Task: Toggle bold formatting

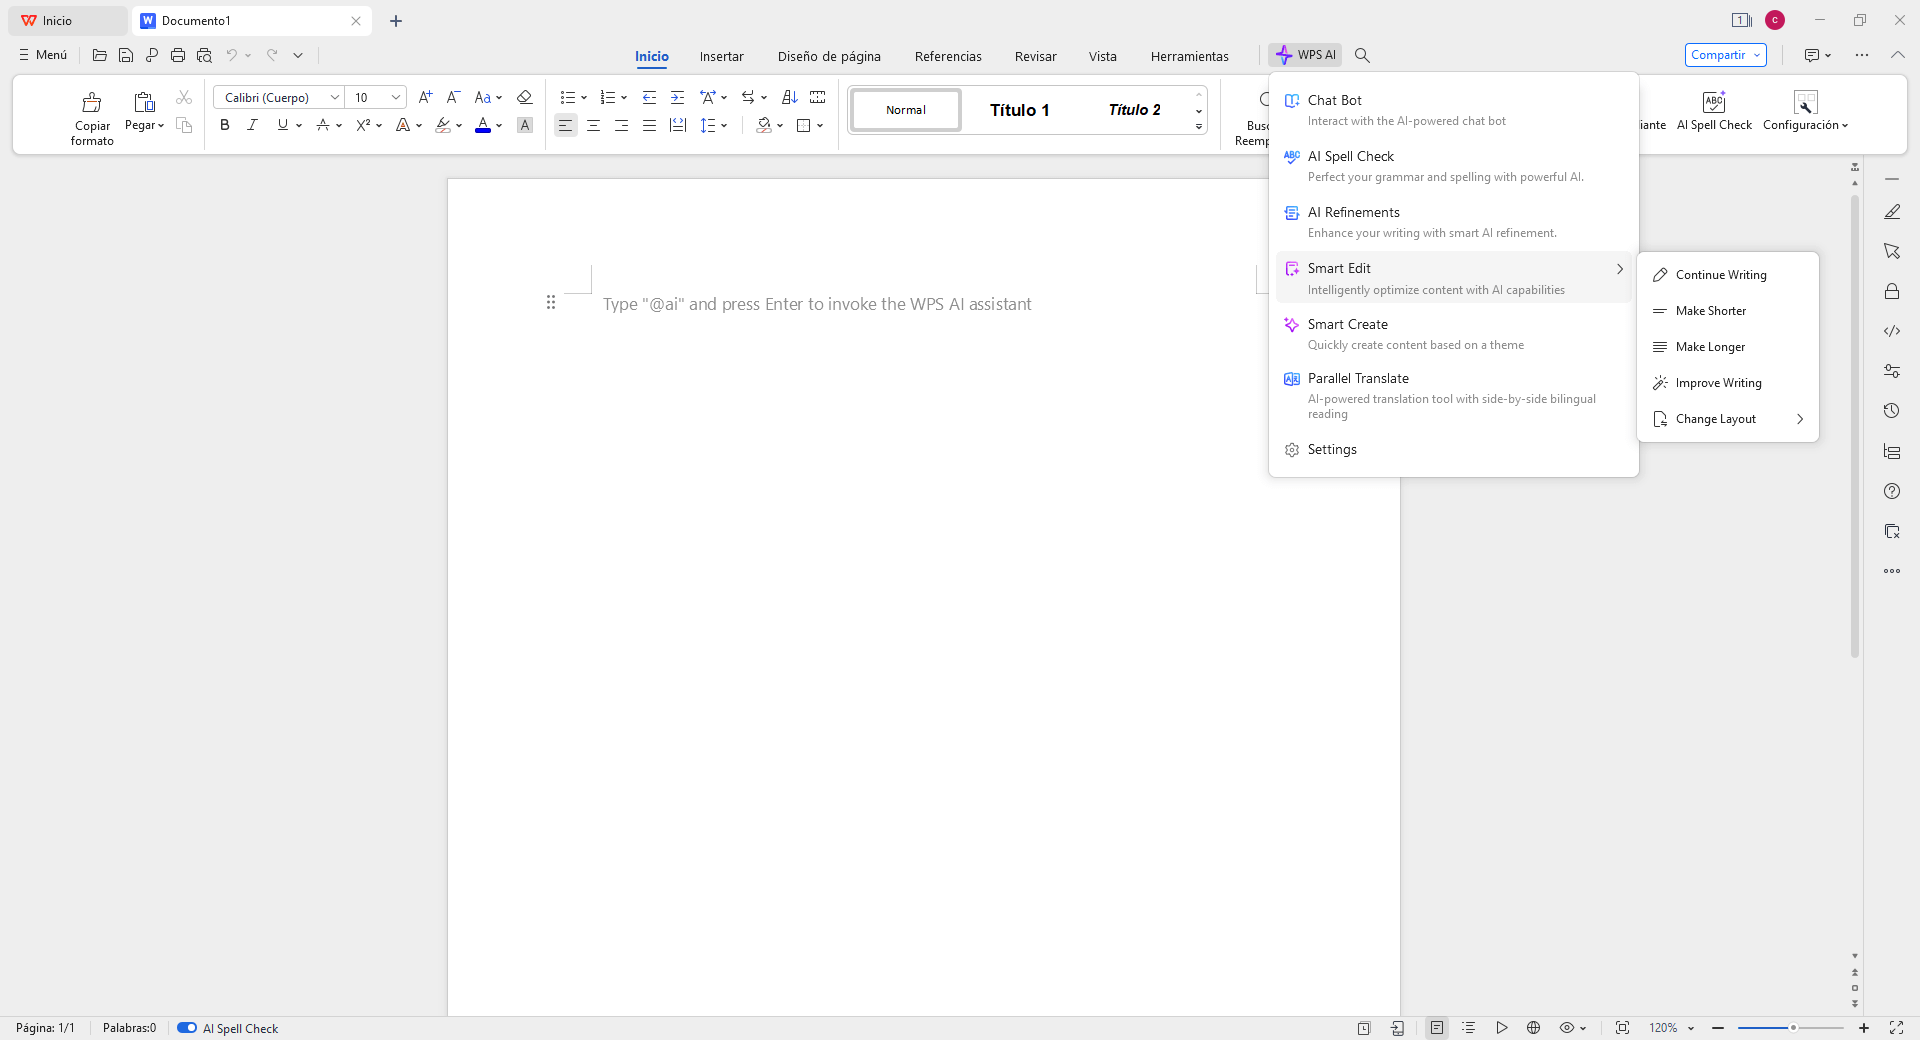Action: [225, 125]
